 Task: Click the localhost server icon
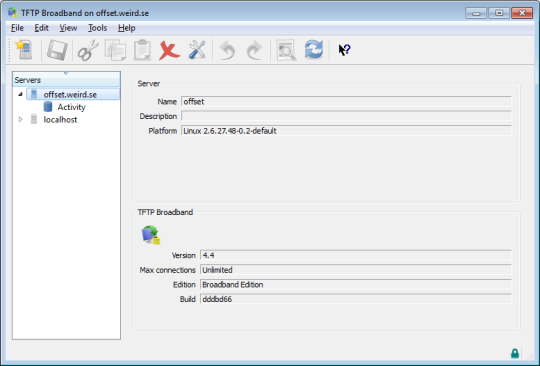(34, 119)
